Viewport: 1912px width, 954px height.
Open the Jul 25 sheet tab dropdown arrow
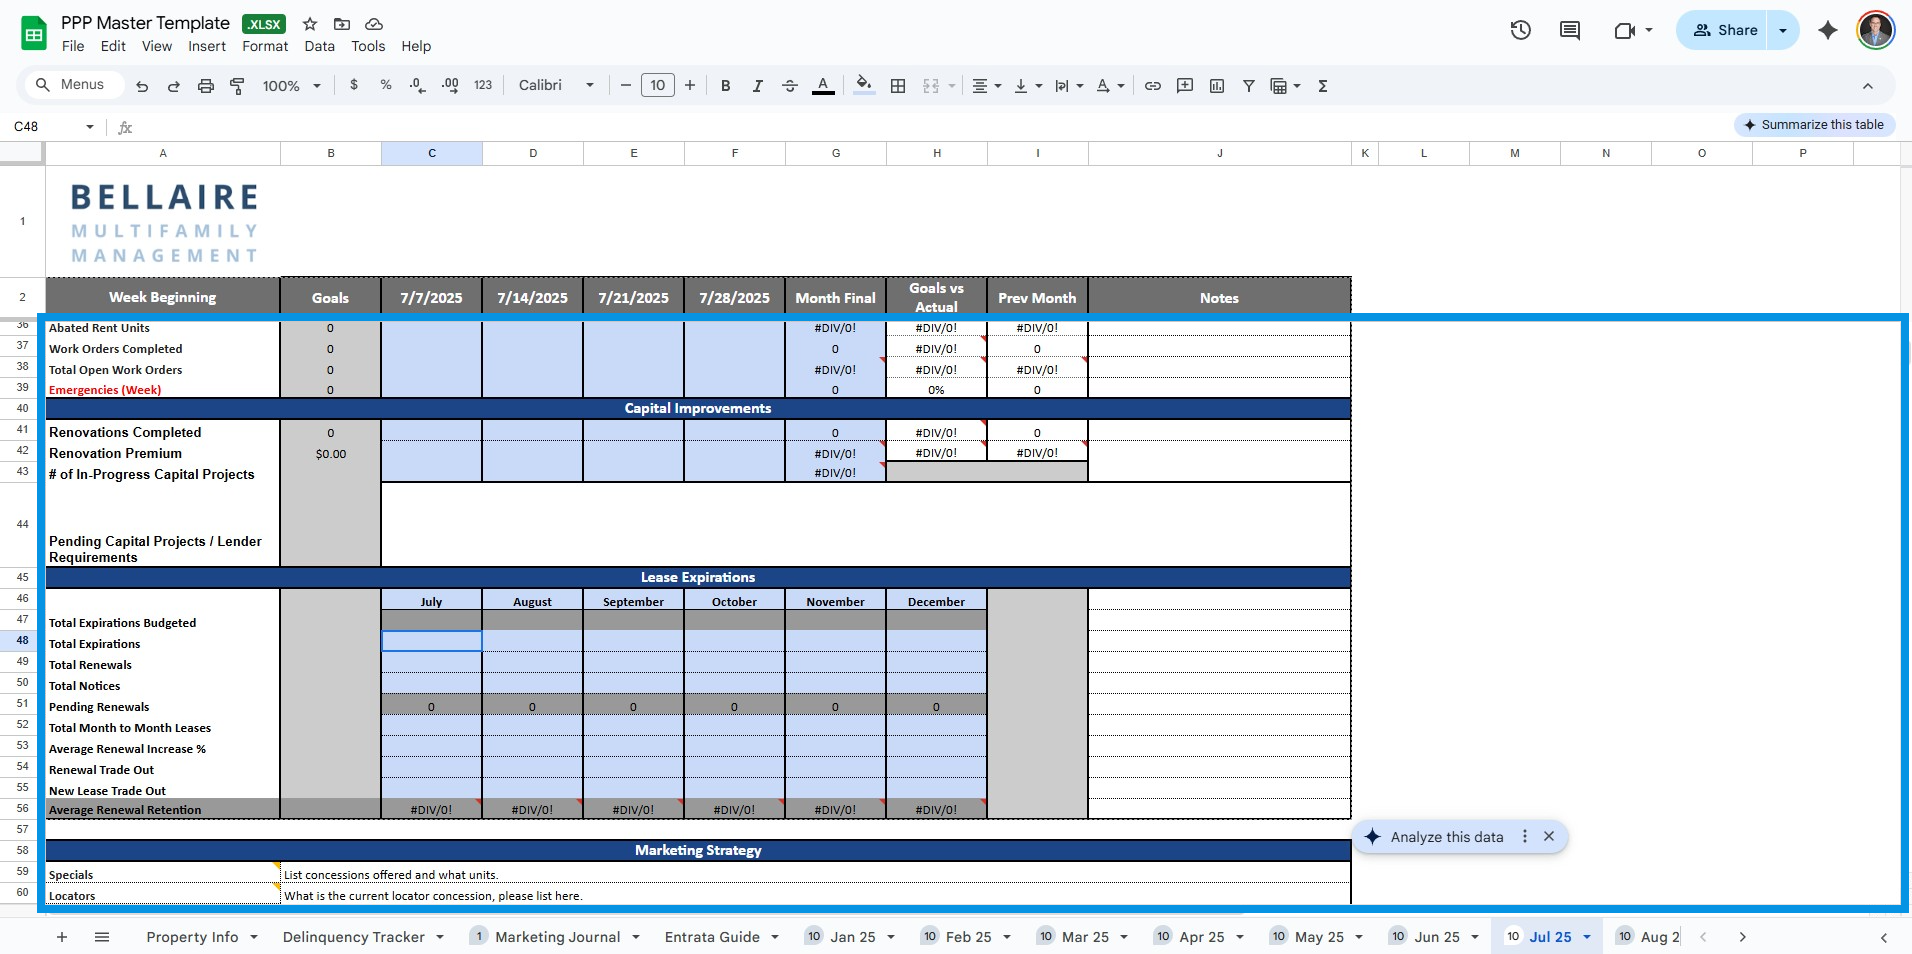coord(1587,937)
